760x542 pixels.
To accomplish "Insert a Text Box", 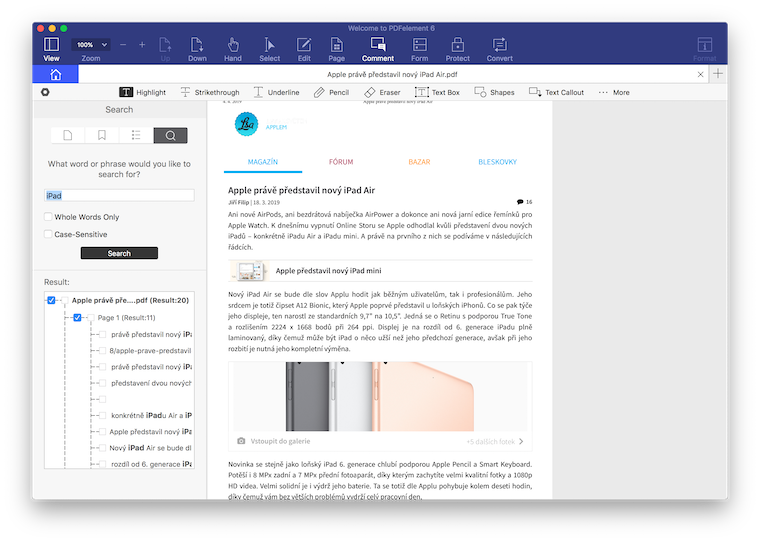I will (437, 92).
